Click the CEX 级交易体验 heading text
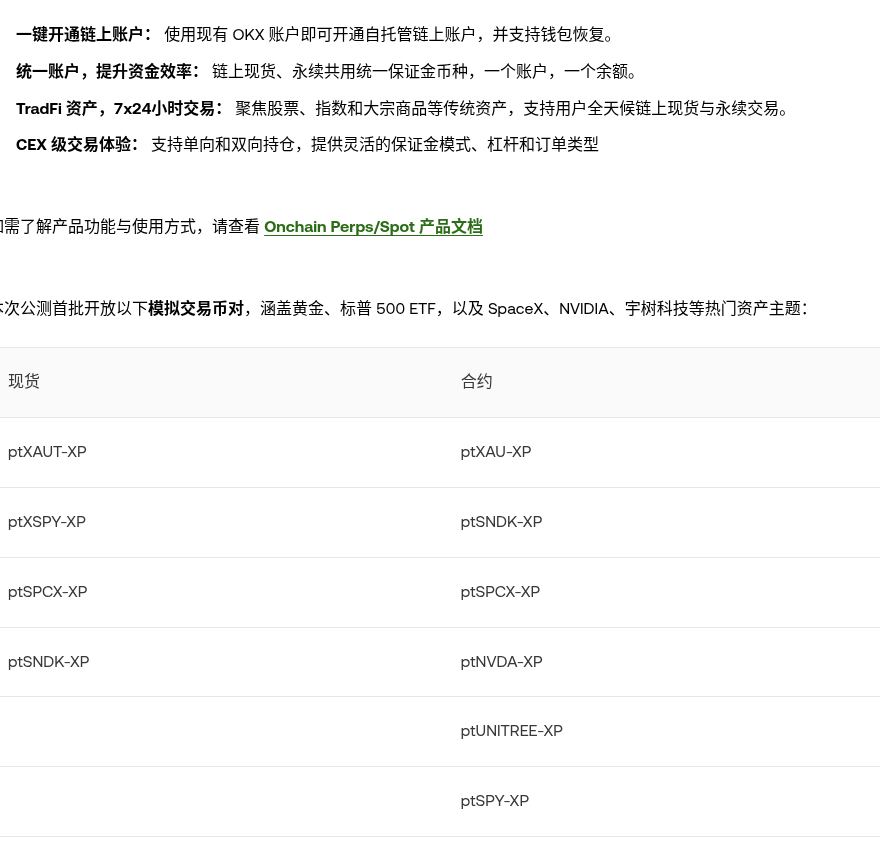Image resolution: width=880 pixels, height=850 pixels. coord(77,145)
